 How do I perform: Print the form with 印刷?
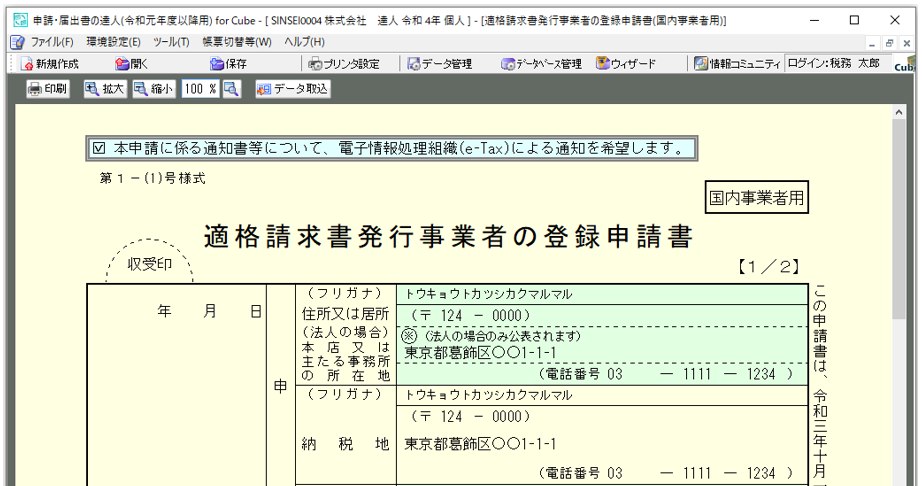coord(48,89)
